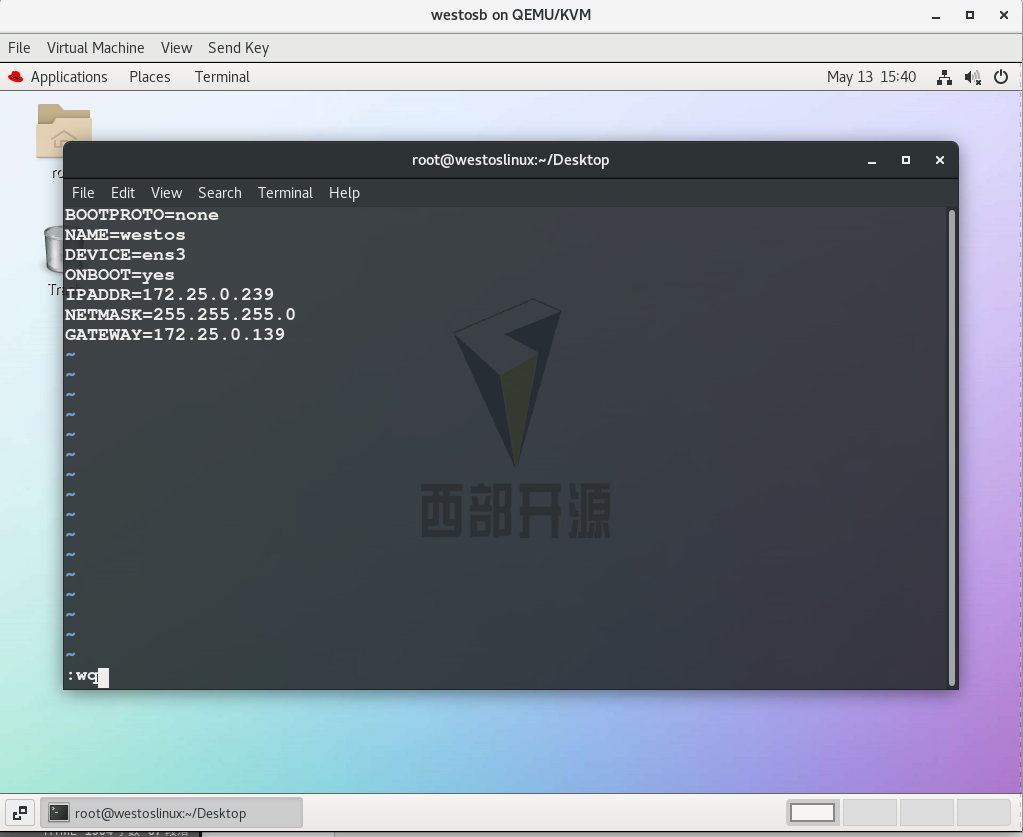This screenshot has height=837, width=1023.
Task: Switch to the first workspace
Action: (x=812, y=813)
